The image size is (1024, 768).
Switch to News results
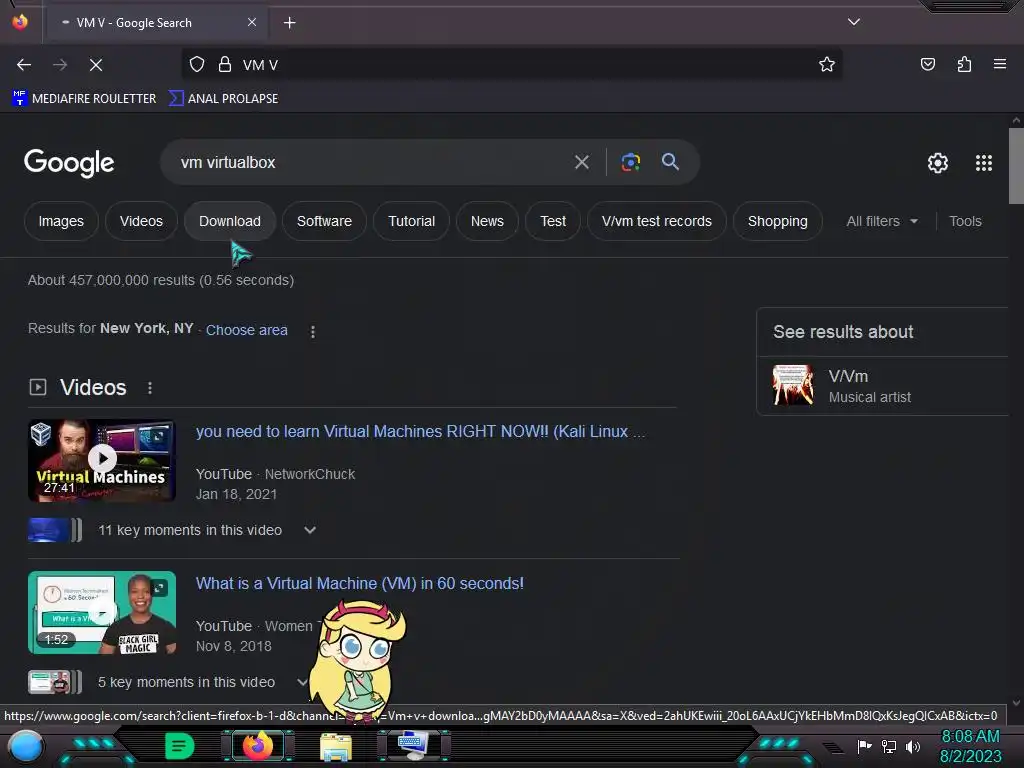tap(487, 221)
